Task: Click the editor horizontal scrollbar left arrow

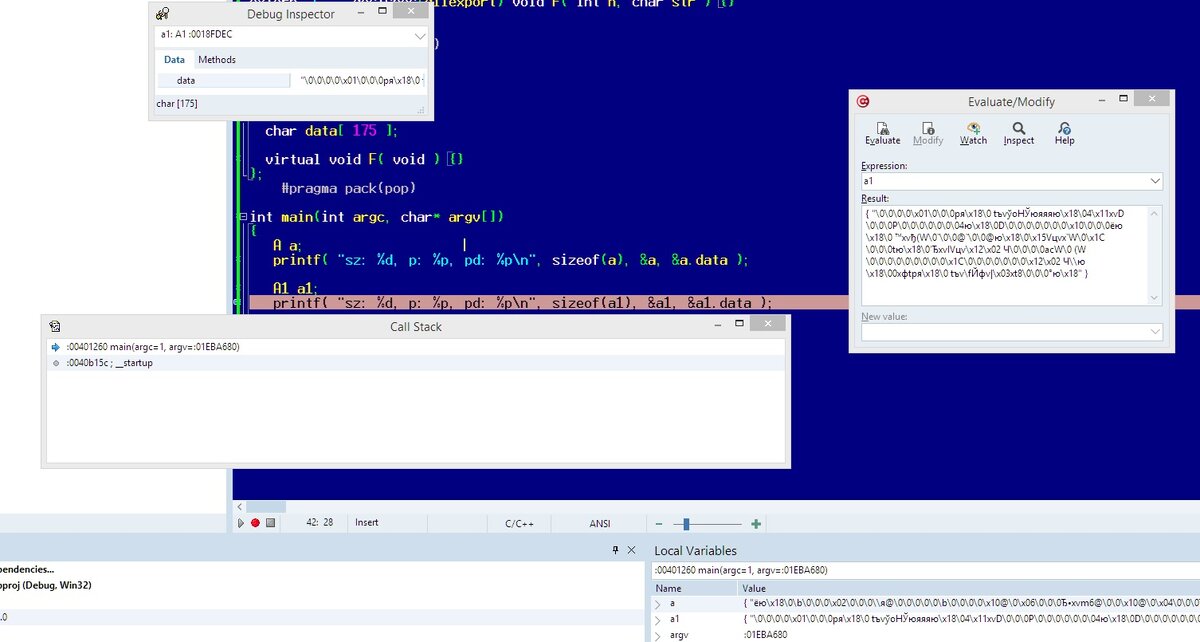Action: (239, 507)
